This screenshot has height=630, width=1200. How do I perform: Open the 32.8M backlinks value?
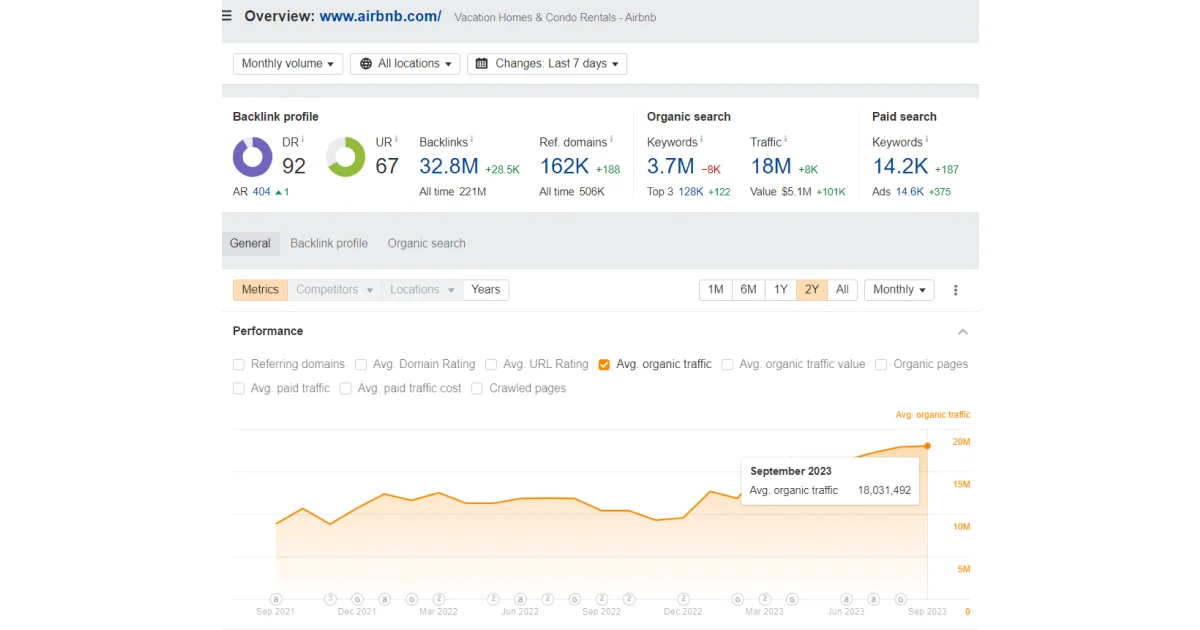pyautogui.click(x=449, y=166)
